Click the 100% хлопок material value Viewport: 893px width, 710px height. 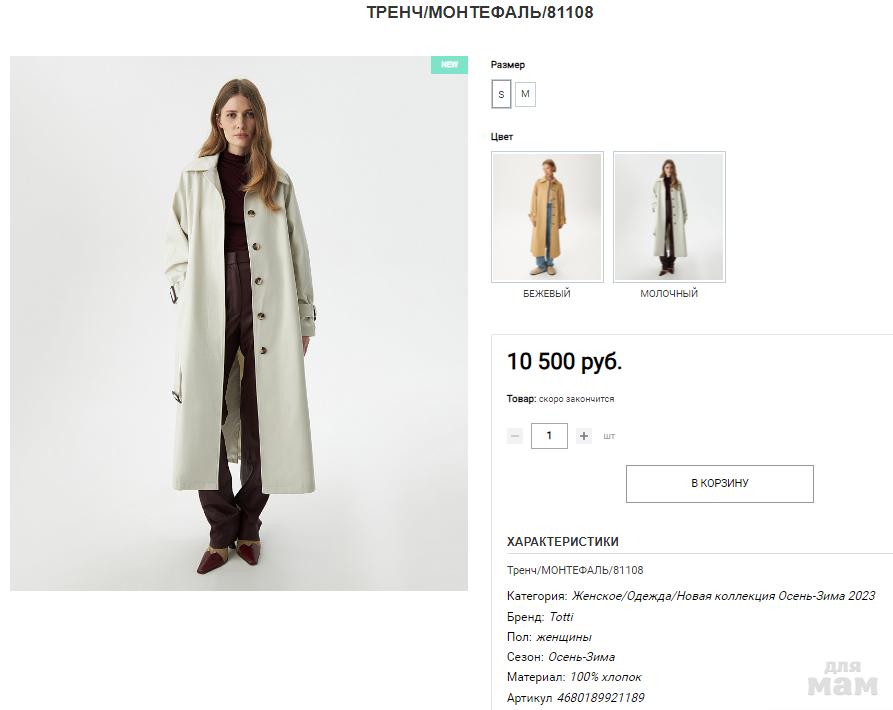click(605, 677)
